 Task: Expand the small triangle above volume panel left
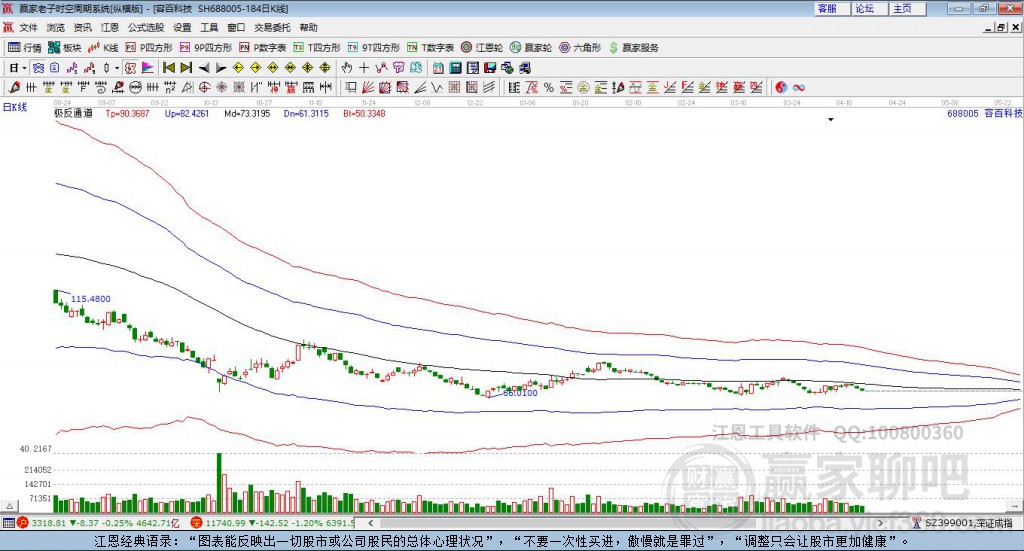click(x=9, y=506)
